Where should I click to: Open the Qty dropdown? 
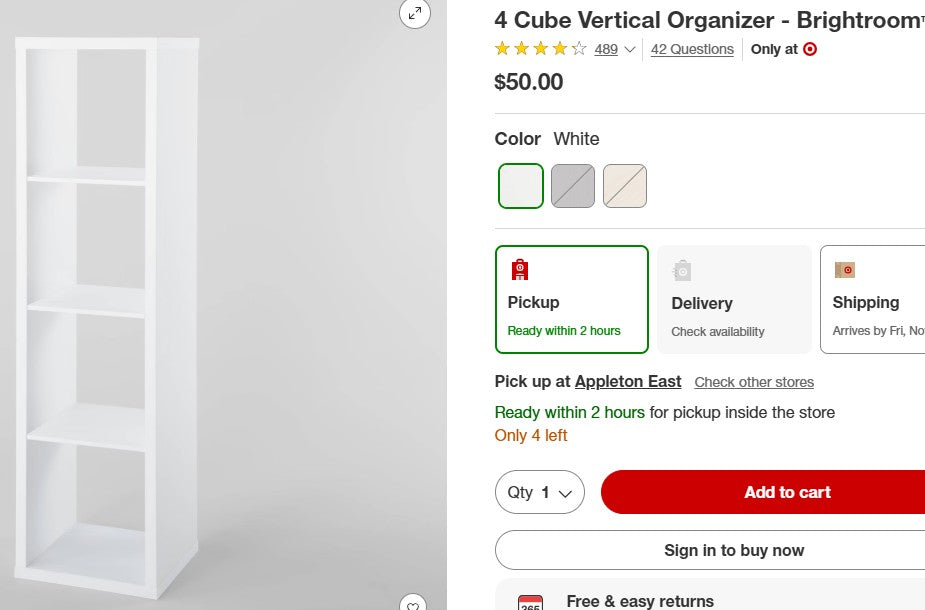[539, 492]
